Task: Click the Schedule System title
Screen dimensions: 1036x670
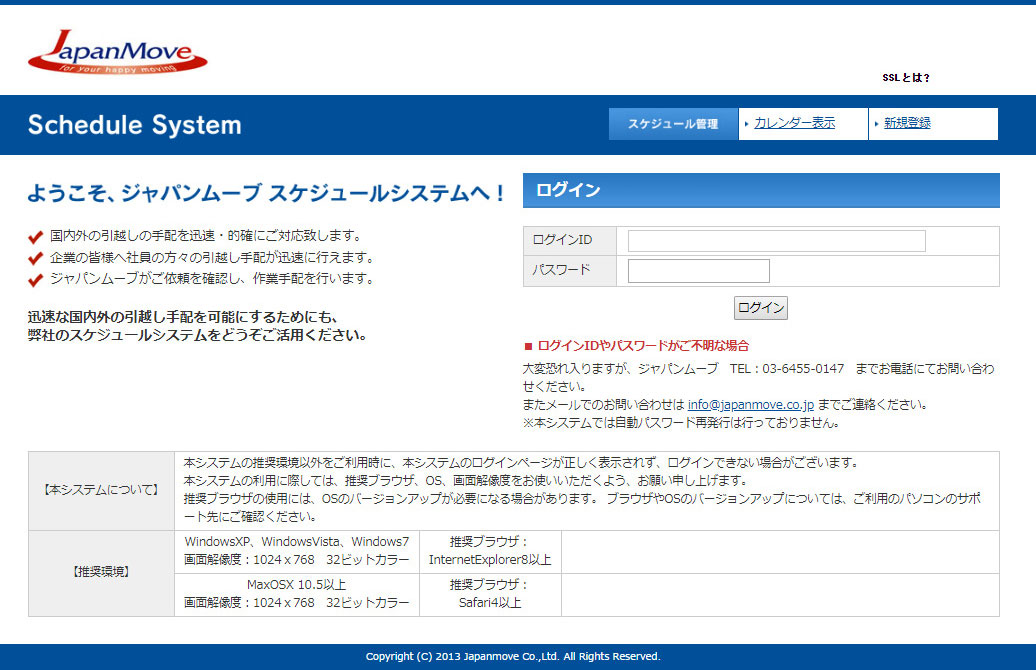Action: tap(135, 125)
